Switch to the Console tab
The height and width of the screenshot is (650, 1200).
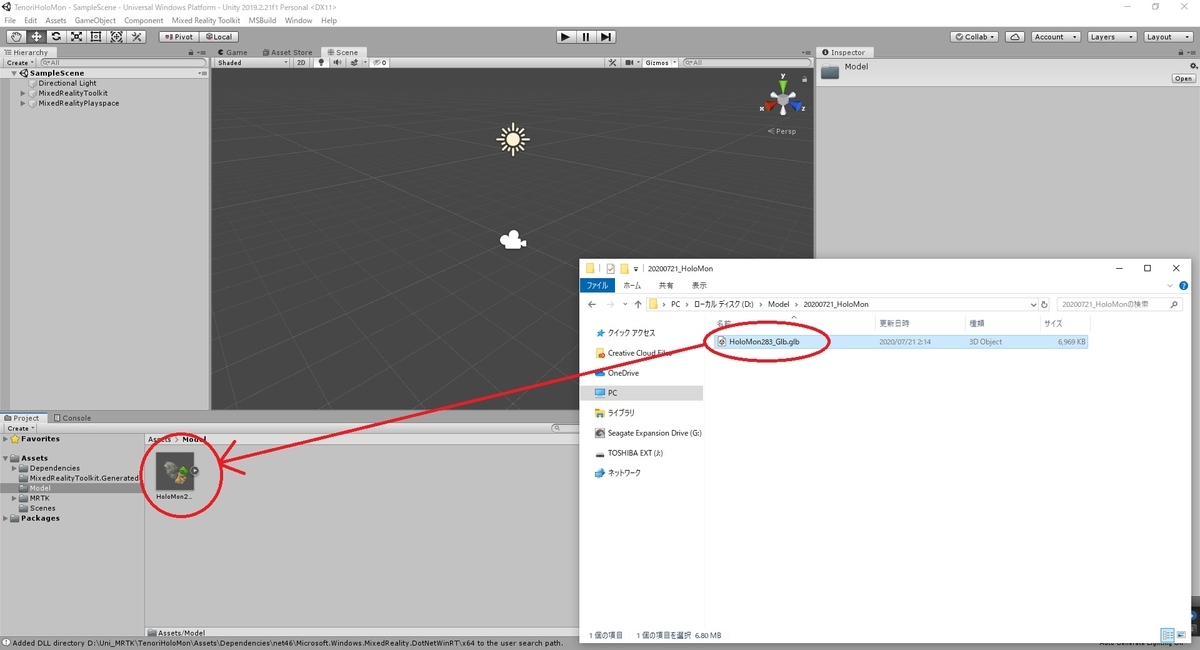[x=72, y=418]
